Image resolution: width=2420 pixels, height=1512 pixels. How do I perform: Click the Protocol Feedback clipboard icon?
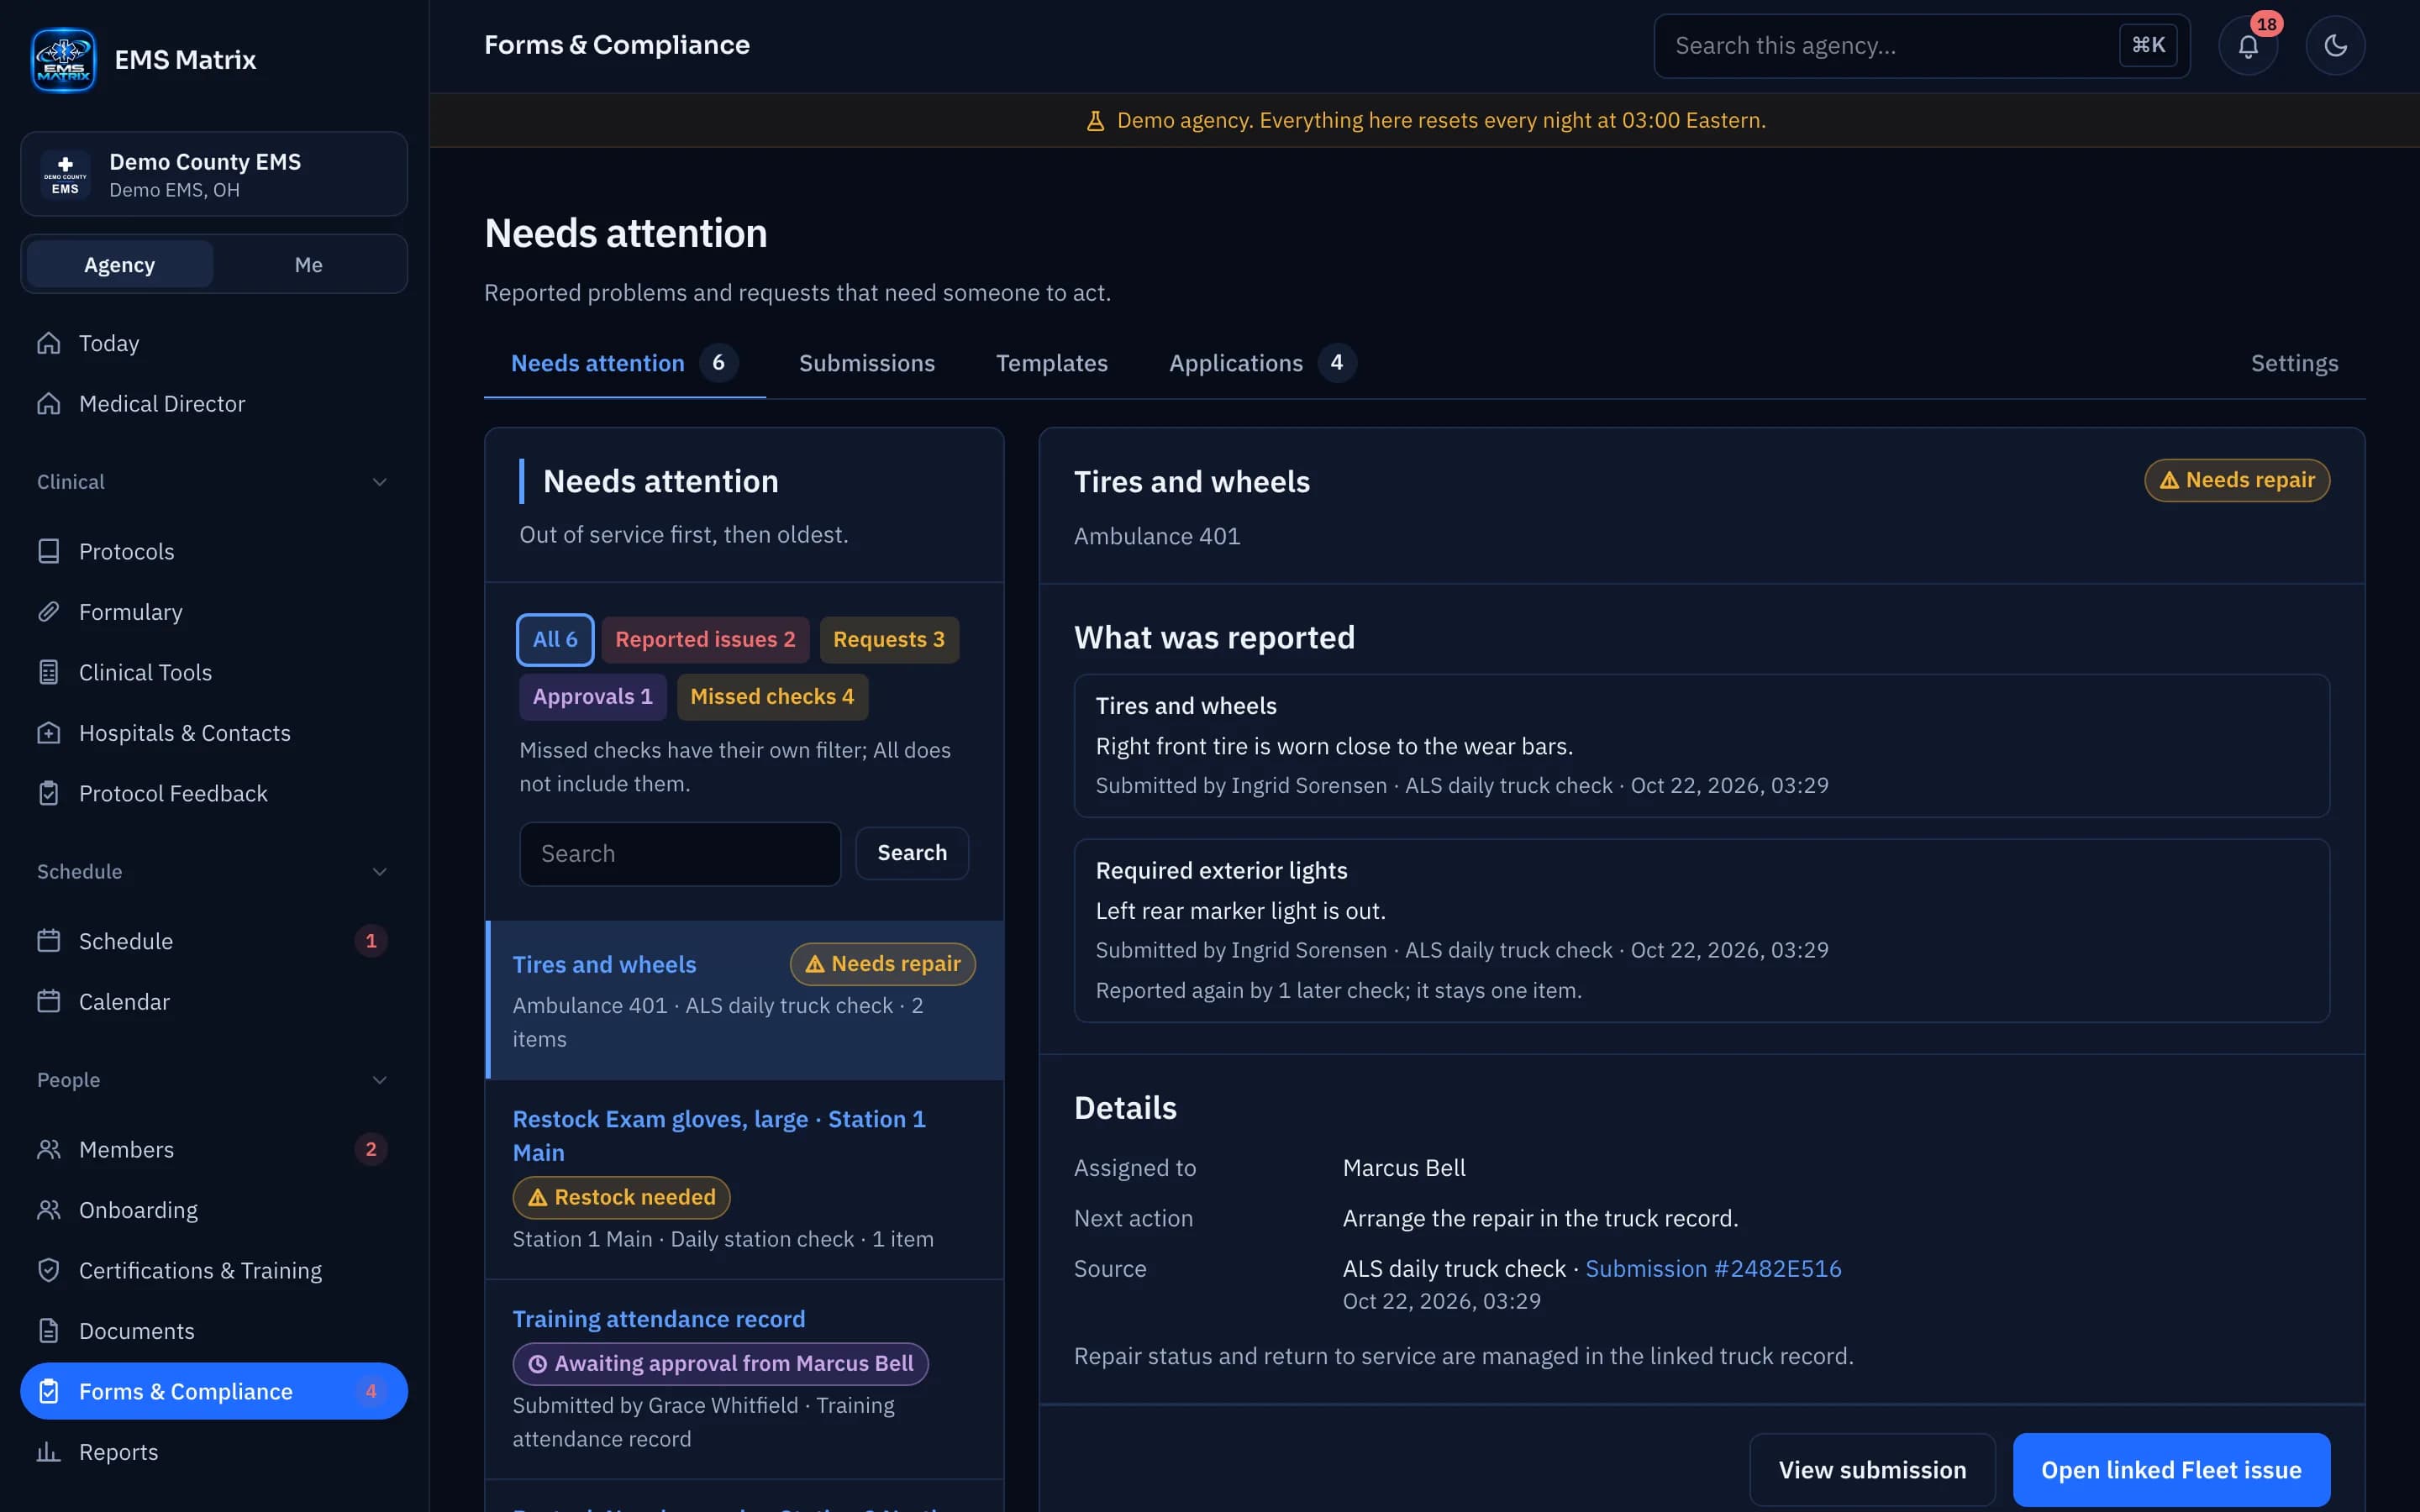(x=49, y=793)
